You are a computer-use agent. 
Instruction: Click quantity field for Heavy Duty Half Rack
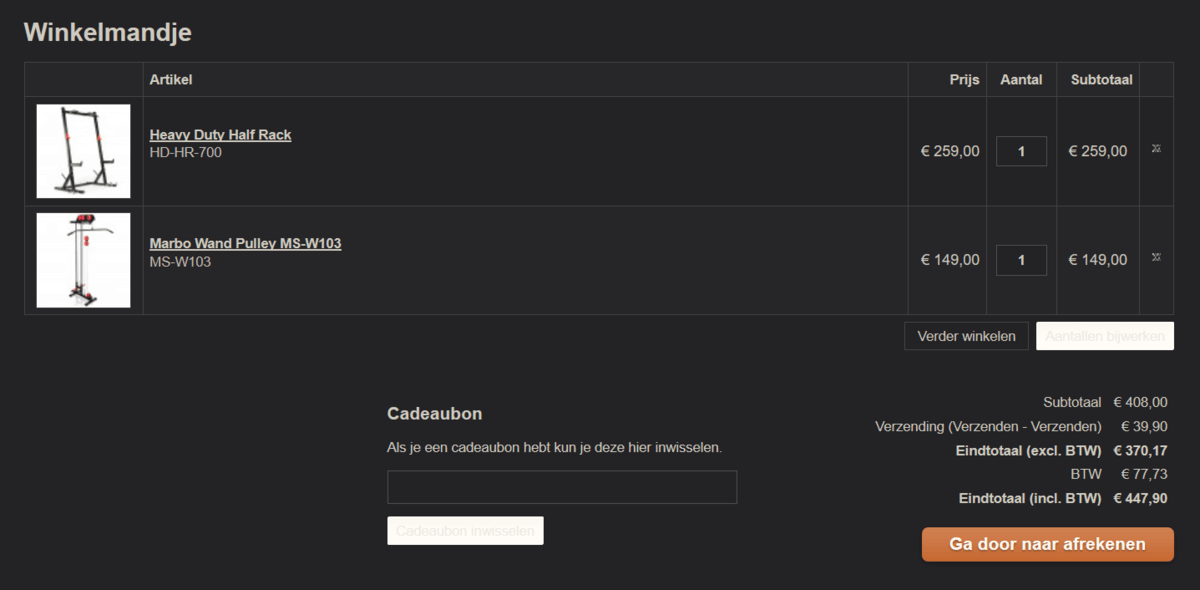click(1021, 151)
